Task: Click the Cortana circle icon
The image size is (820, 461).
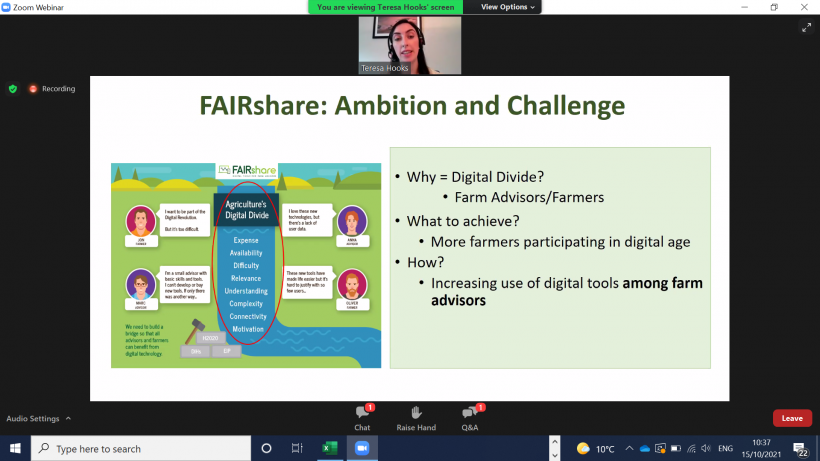Action: click(268, 449)
